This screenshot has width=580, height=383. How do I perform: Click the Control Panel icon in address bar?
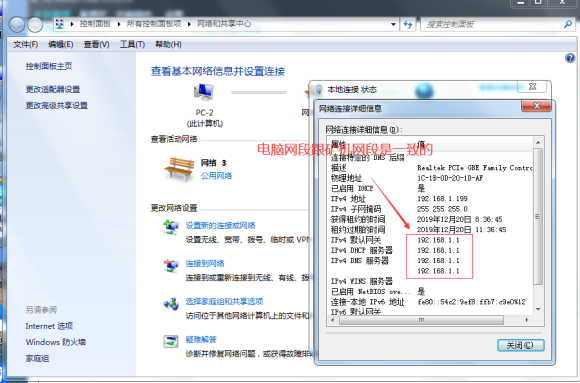60,24
